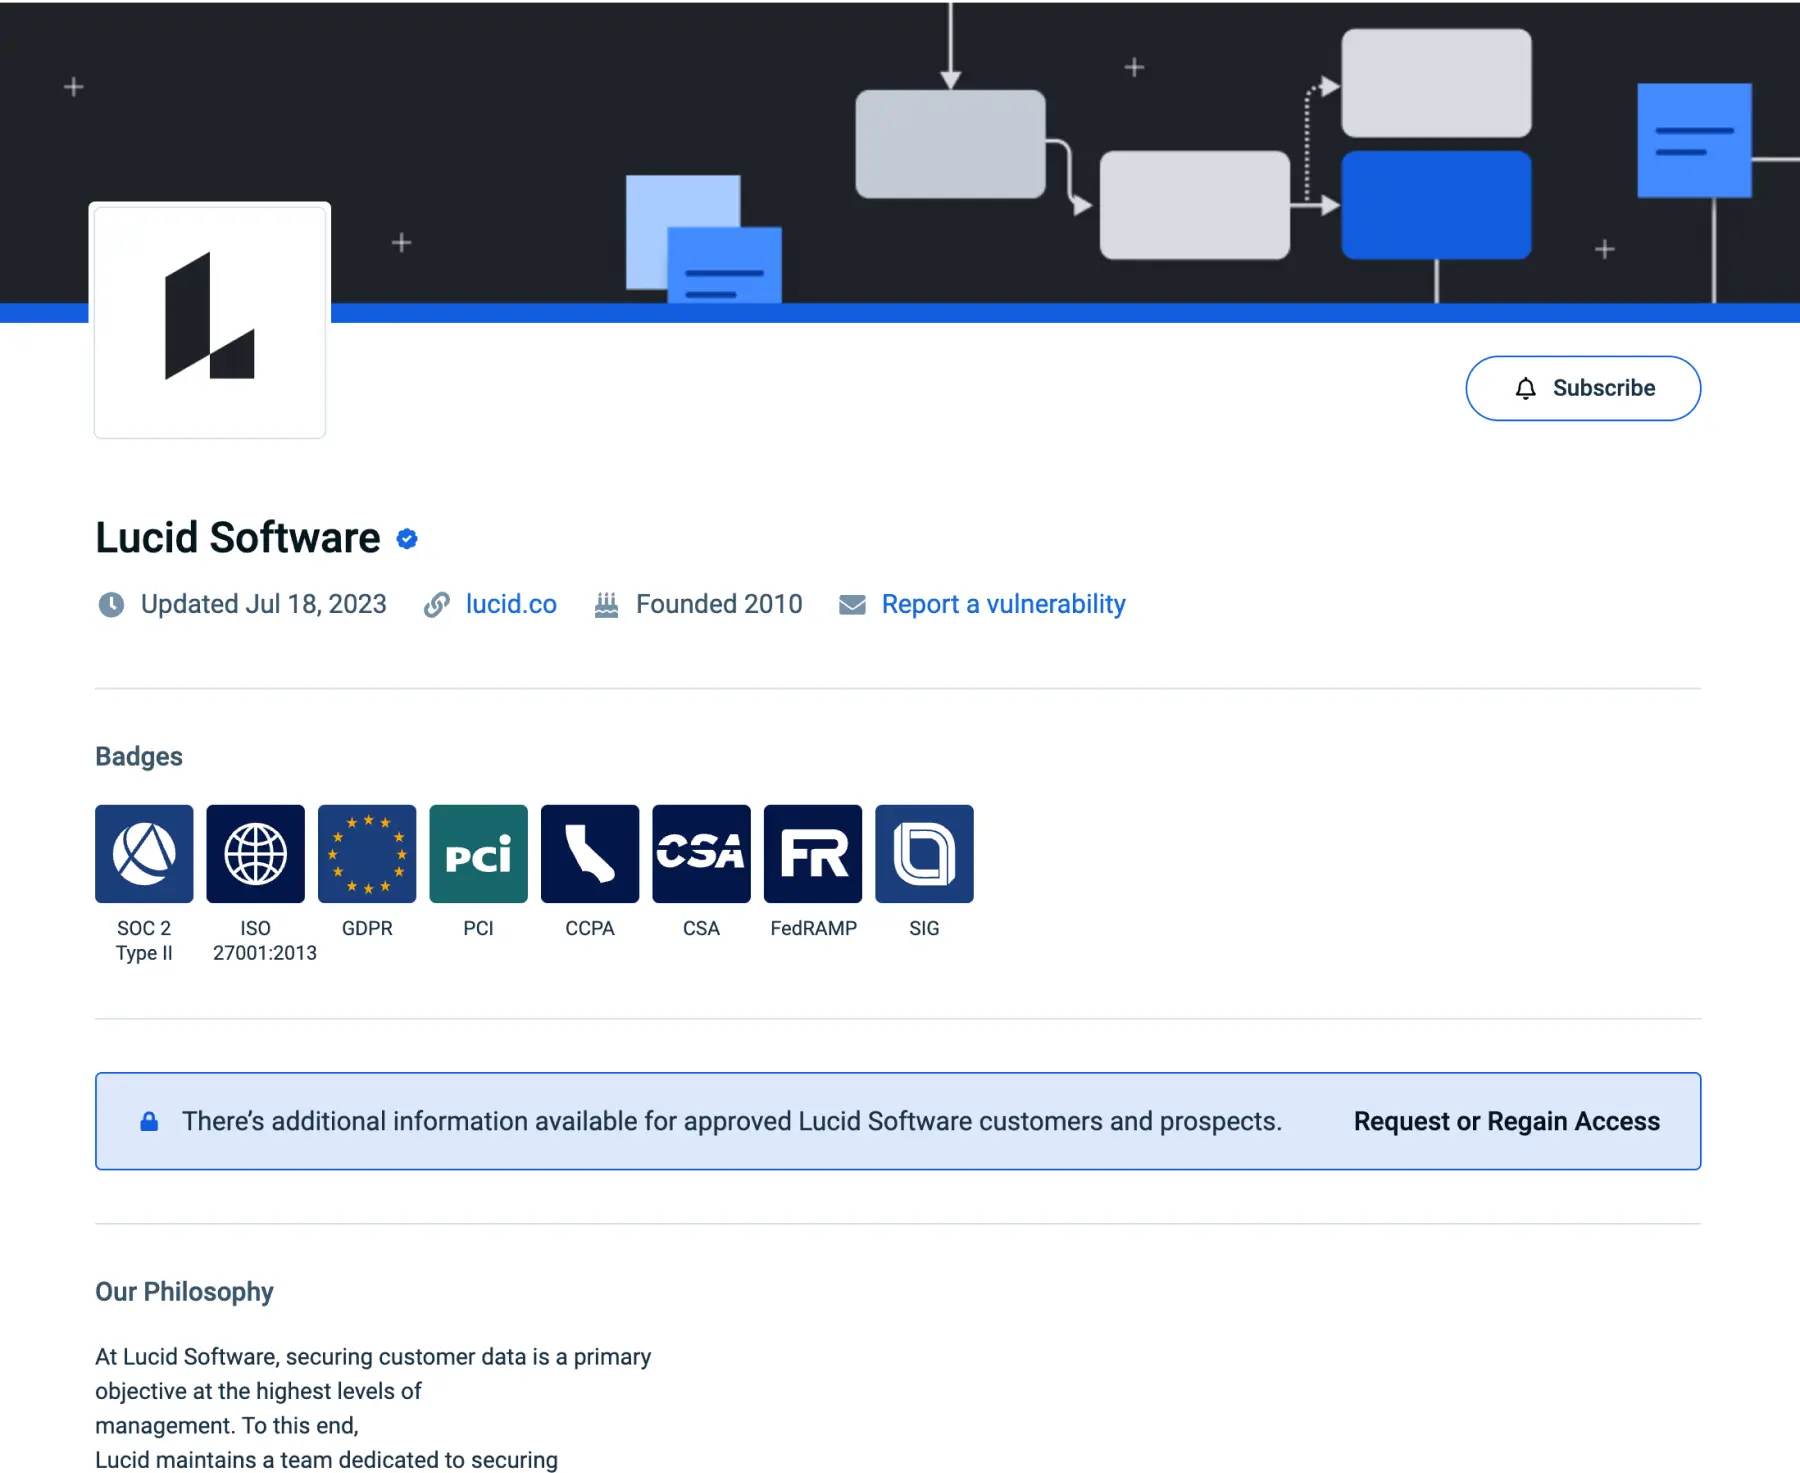The width and height of the screenshot is (1800, 1473).
Task: Click the clock icon beside Updated date
Action: [x=111, y=605]
